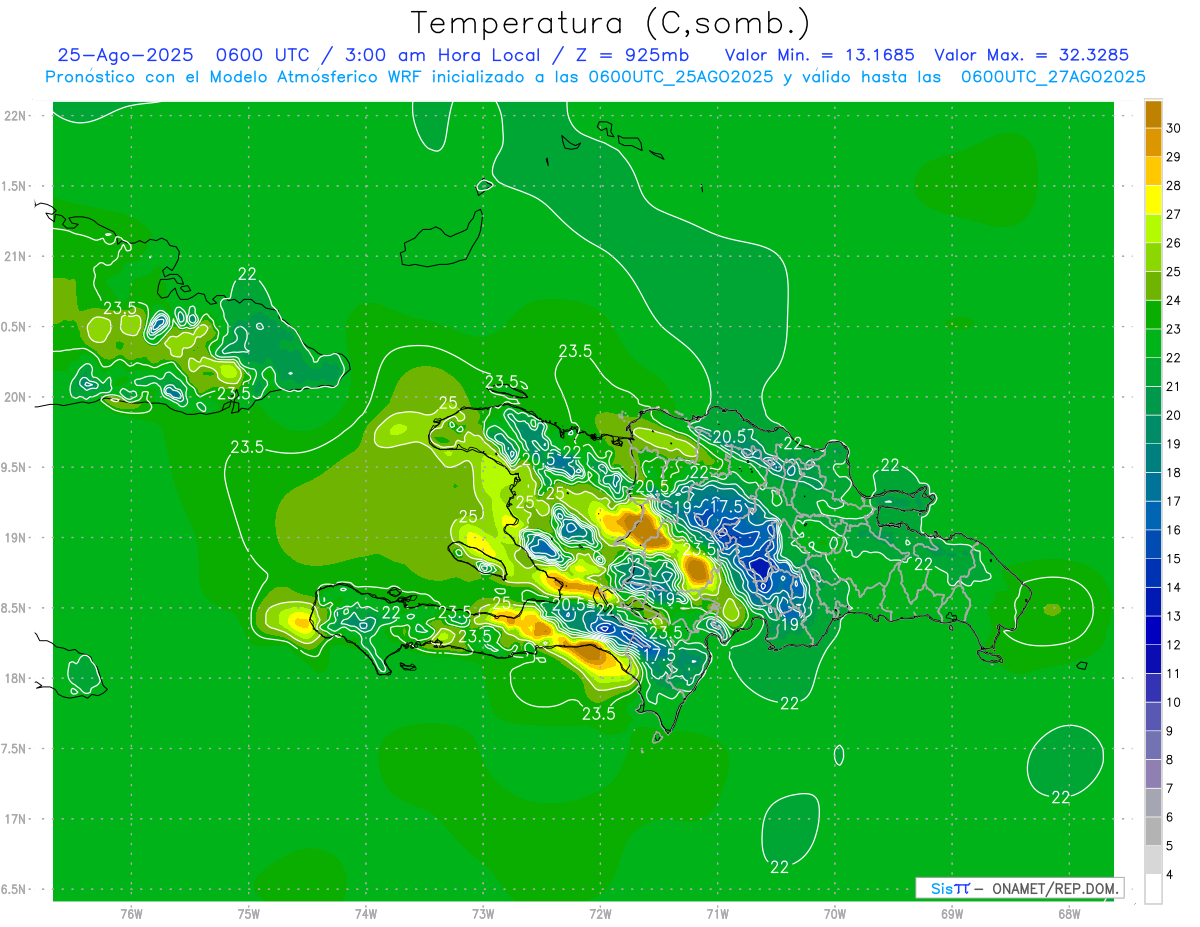Click the purple legend swatch between 7 and 8

[x=1153, y=774]
